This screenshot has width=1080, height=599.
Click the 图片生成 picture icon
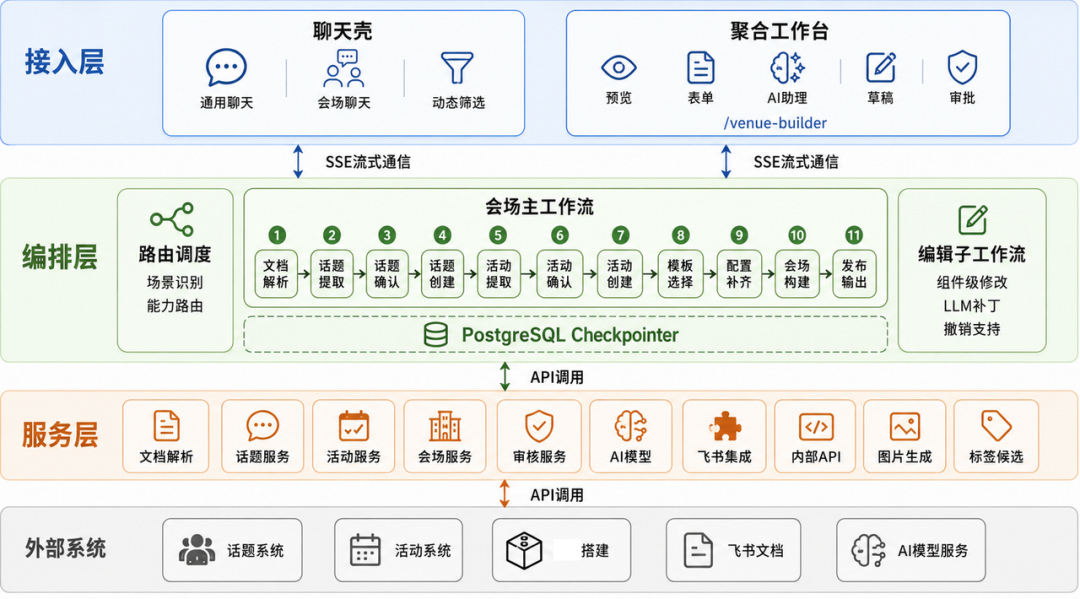[904, 427]
